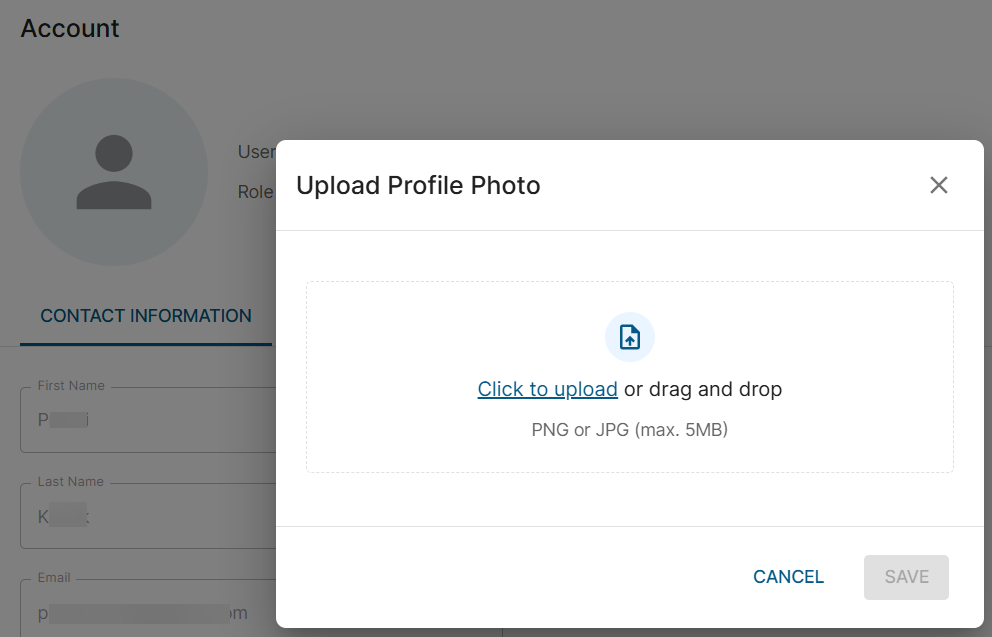Click the Last Name field label
This screenshot has height=637, width=992.
[70, 481]
